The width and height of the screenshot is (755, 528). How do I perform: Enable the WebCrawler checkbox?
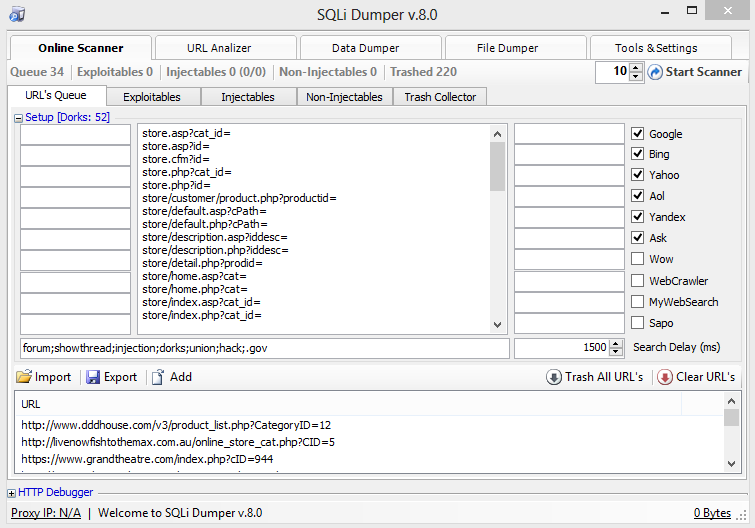coord(638,280)
